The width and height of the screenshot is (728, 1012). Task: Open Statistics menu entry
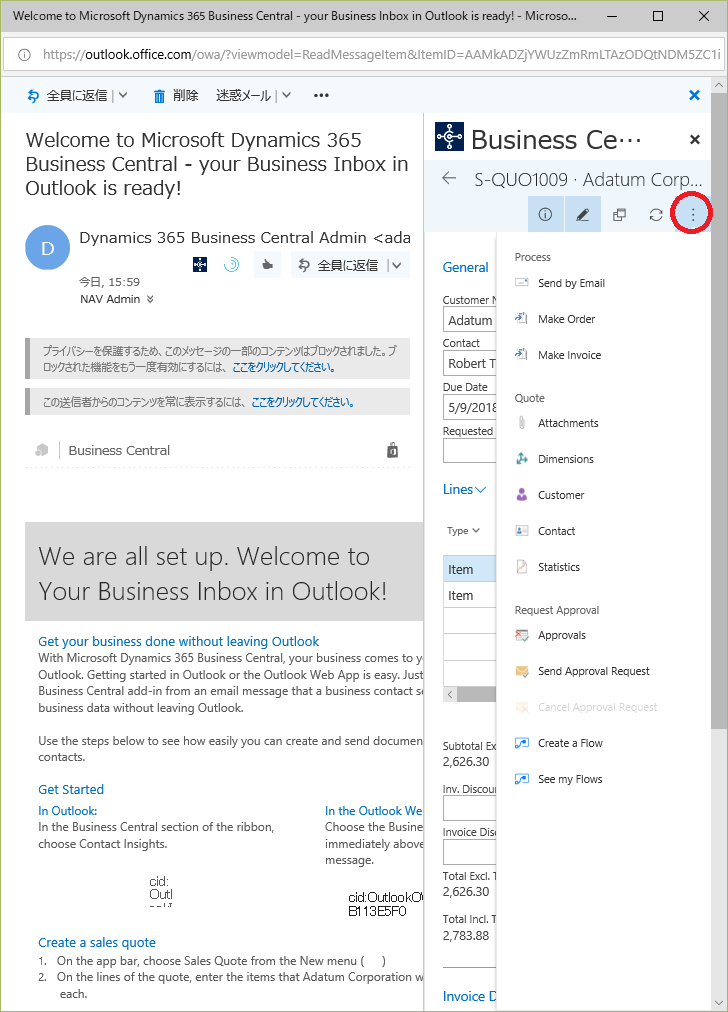[x=559, y=567]
